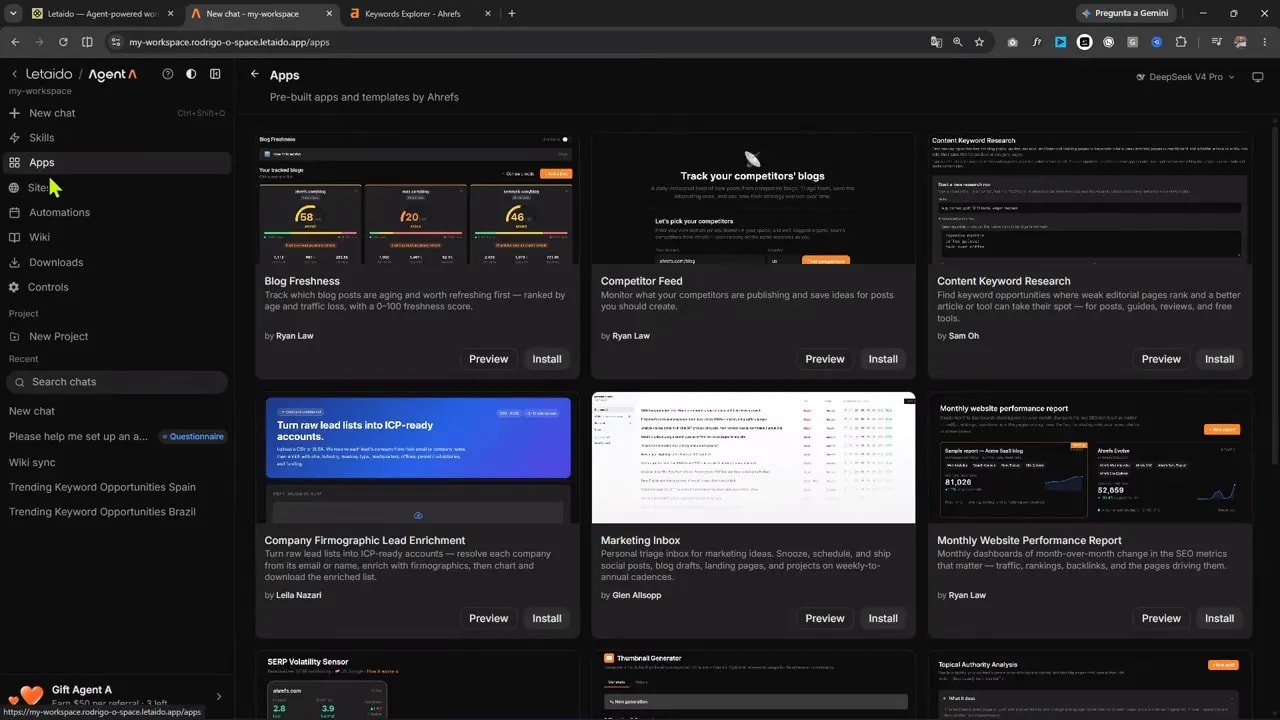Open the help question mark icon
Viewport: 1280px width, 720px height.
pos(167,75)
